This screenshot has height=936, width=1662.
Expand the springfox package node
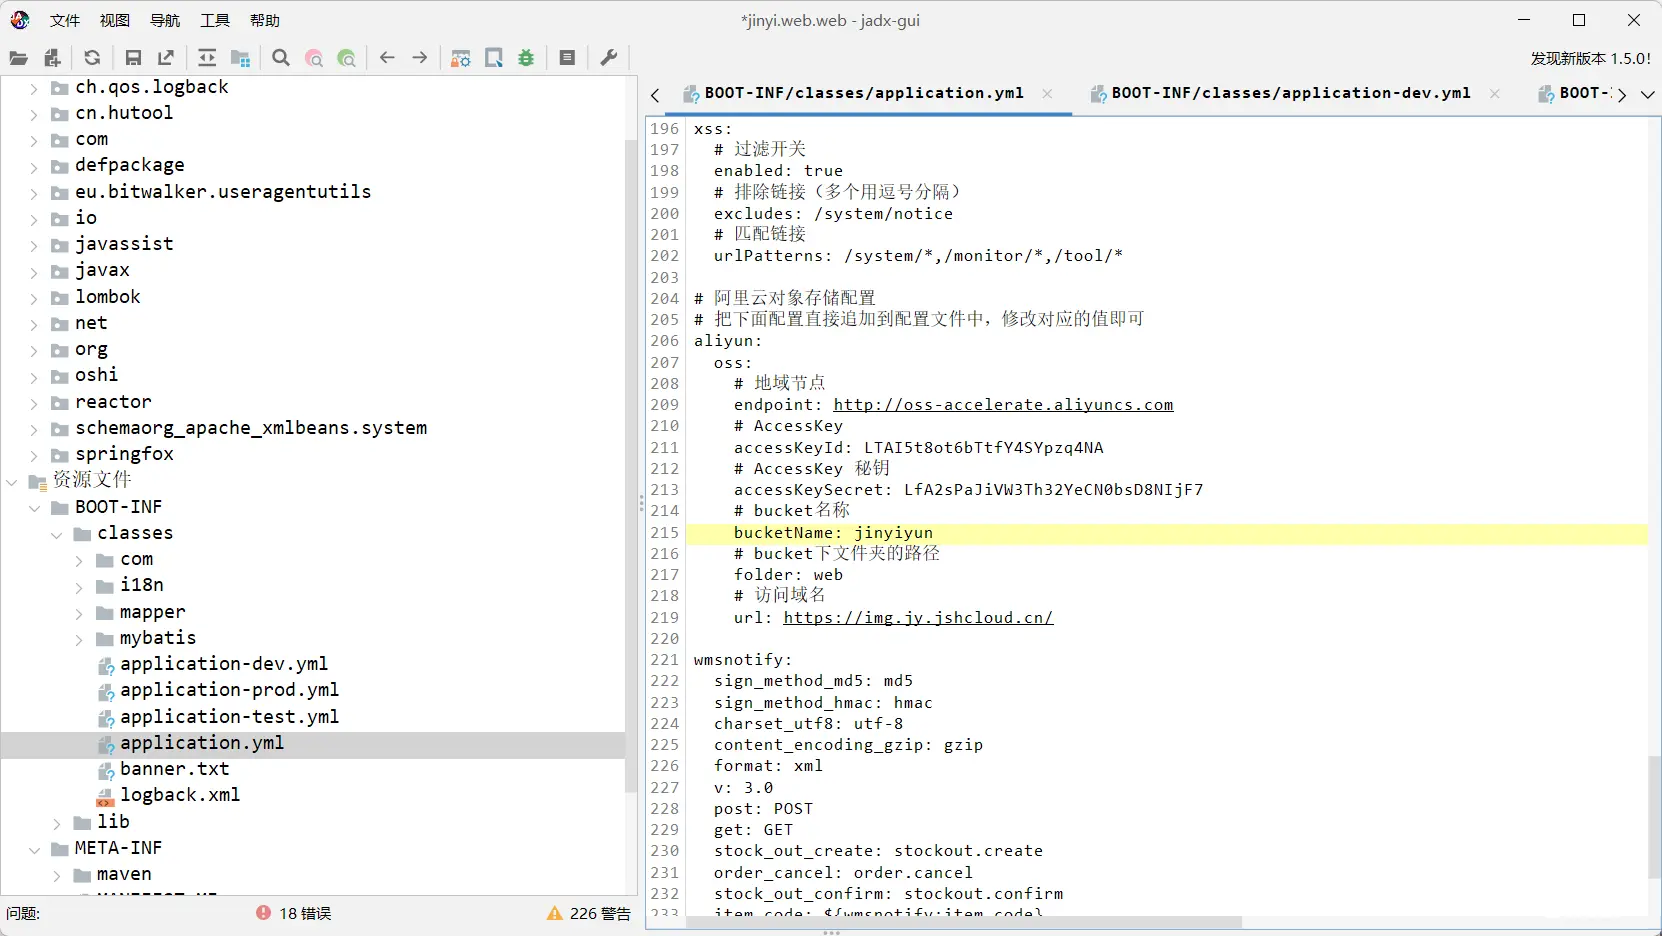(x=33, y=455)
